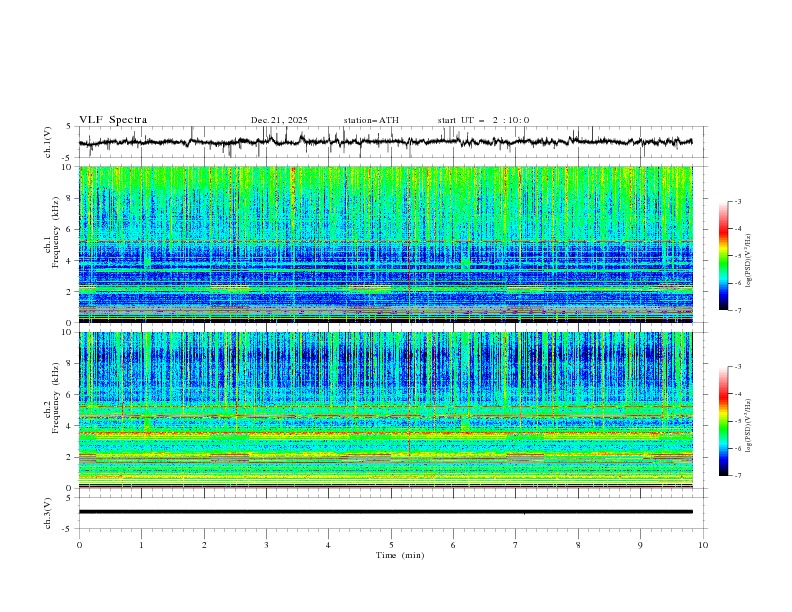Click the ch.3(V) flat trace
Image resolution: width=792 pixels, height=612 pixels.
(386, 512)
